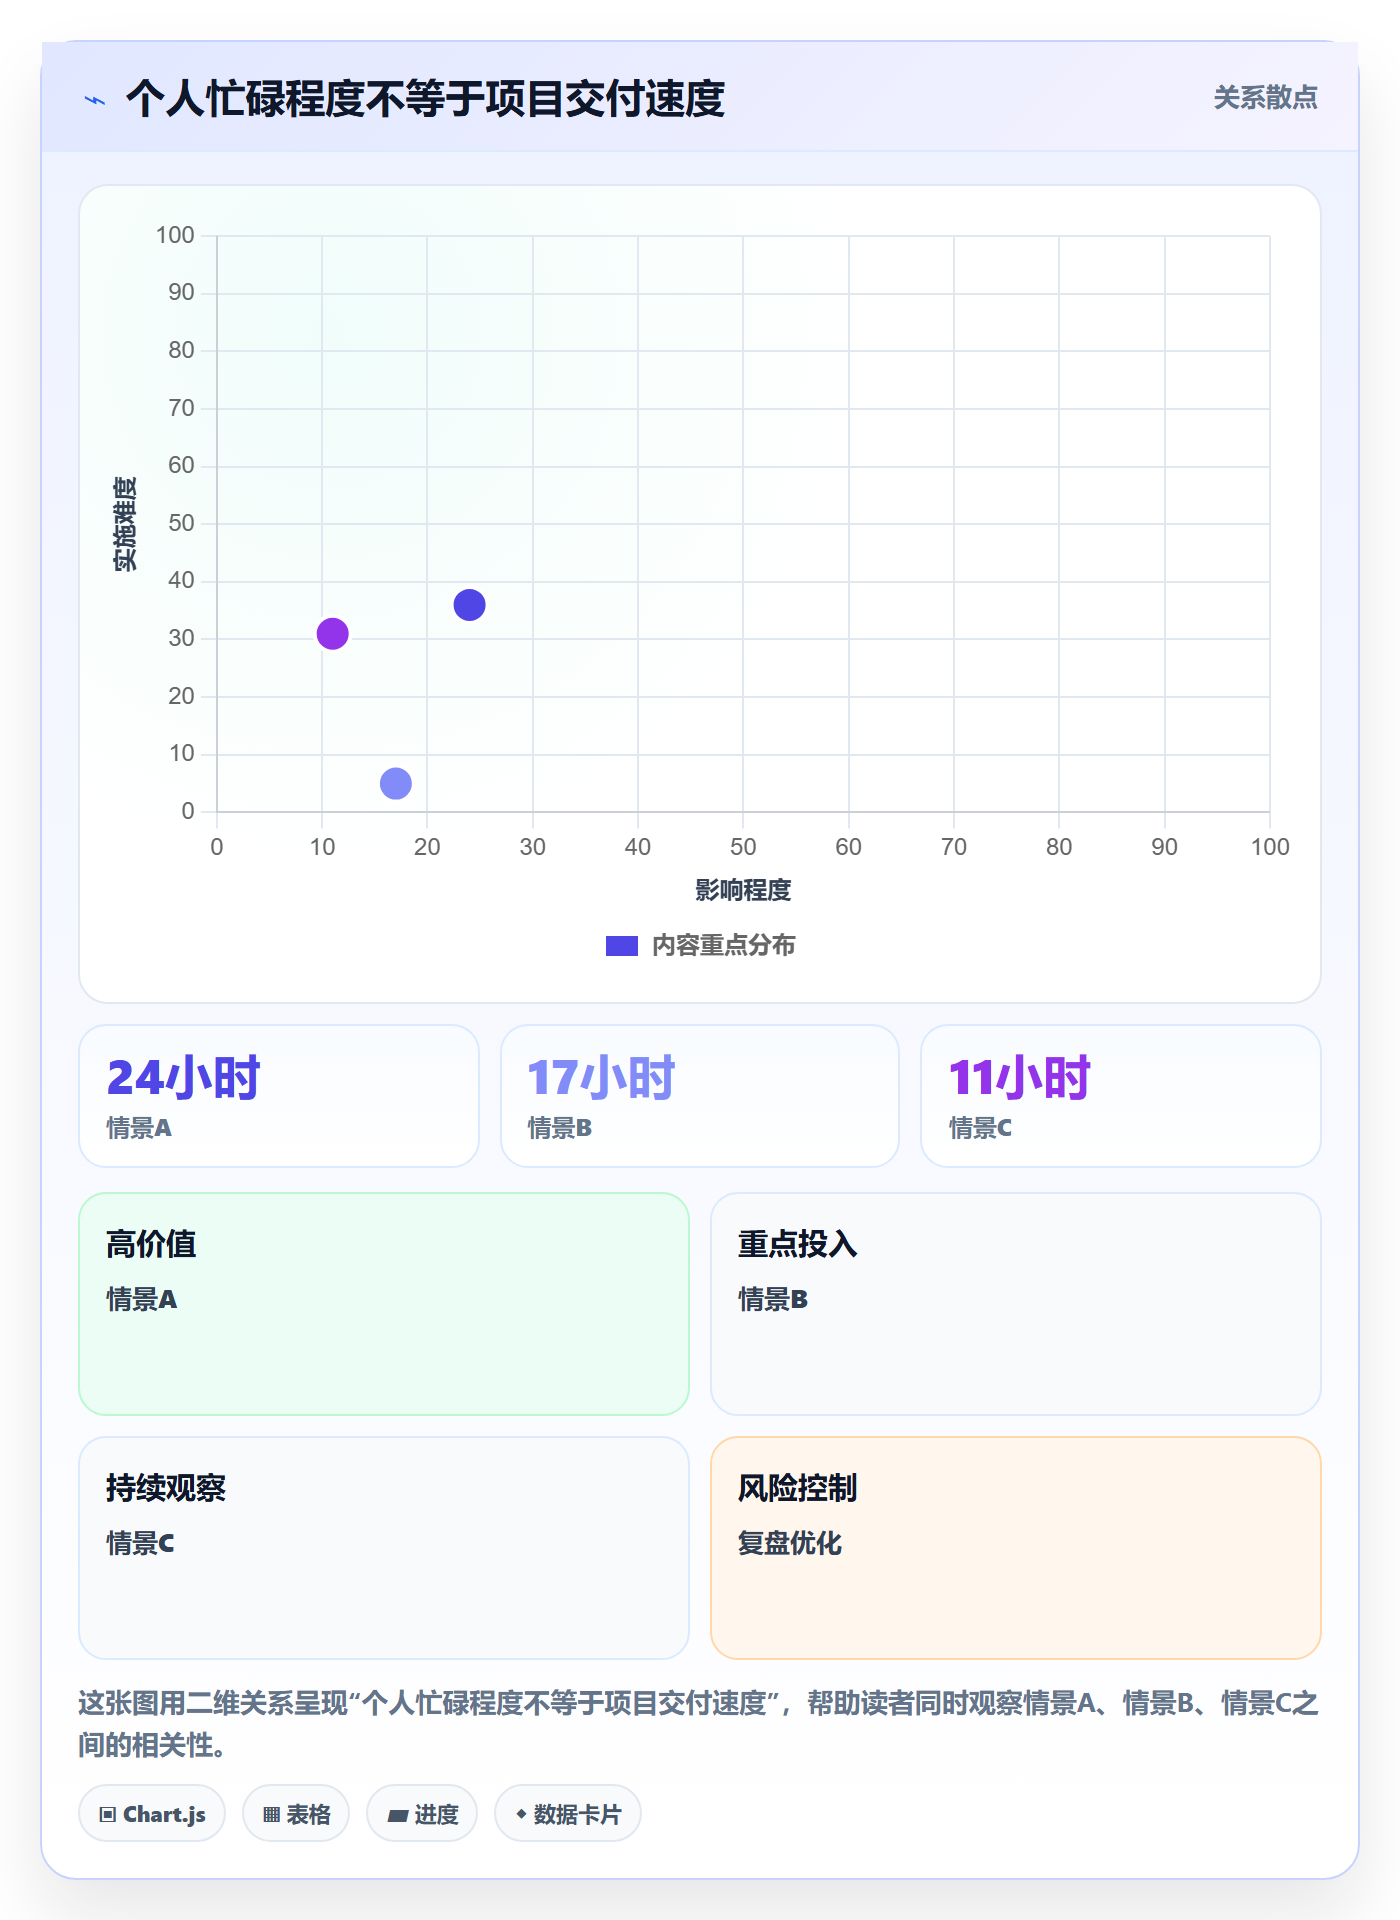Click the 内容重点分布 legend label

pyautogui.click(x=723, y=946)
